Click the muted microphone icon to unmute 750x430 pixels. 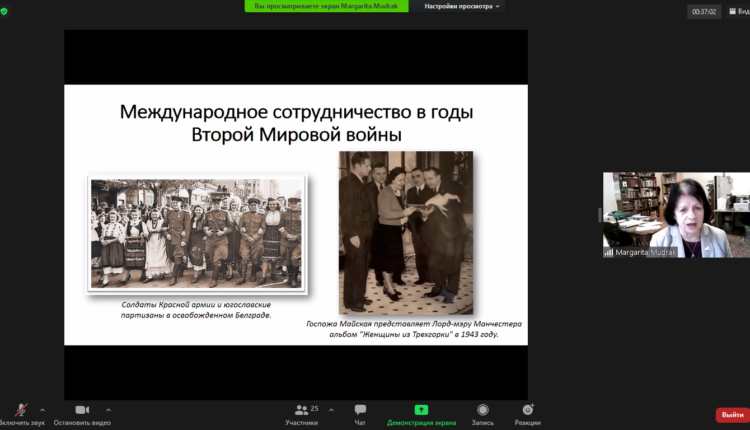pyautogui.click(x=21, y=410)
